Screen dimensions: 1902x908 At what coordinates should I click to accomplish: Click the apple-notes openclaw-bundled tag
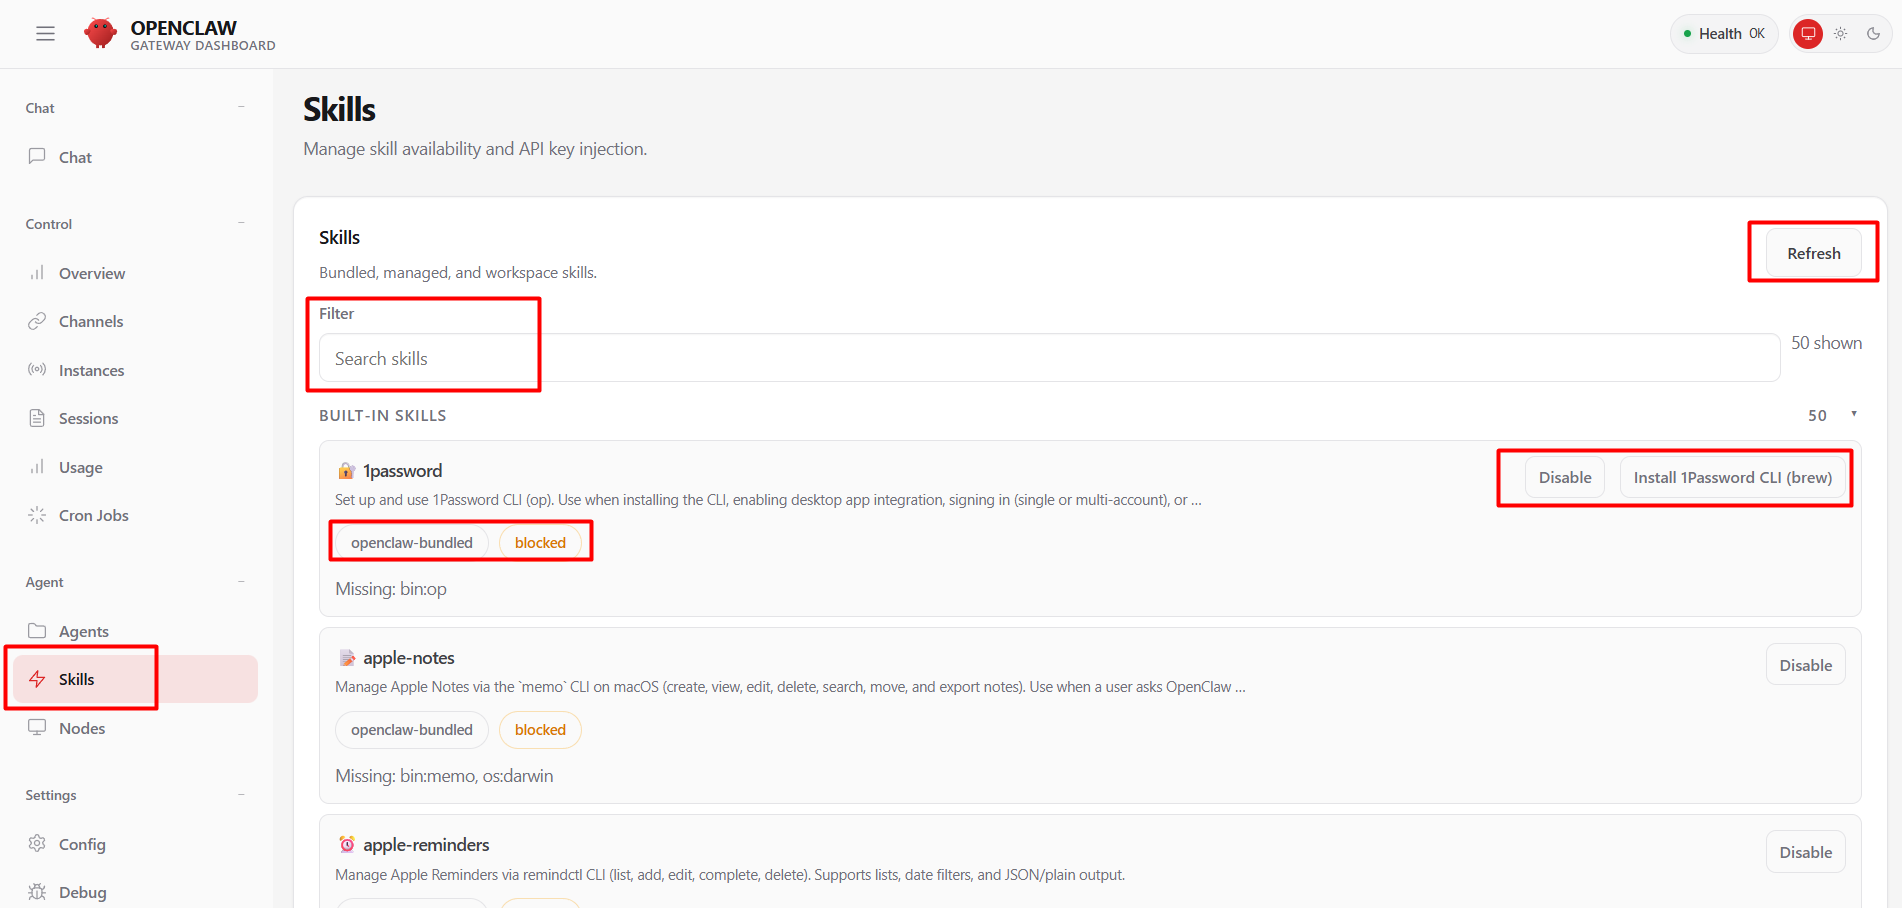pyautogui.click(x=411, y=730)
